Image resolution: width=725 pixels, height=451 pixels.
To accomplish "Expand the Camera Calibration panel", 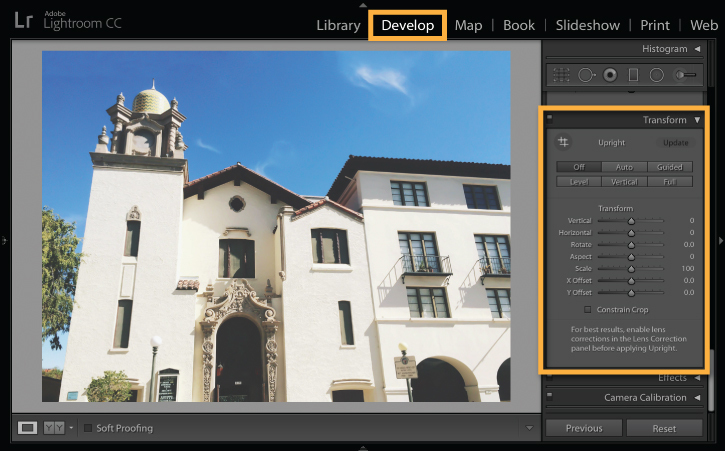I will pyautogui.click(x=697, y=397).
